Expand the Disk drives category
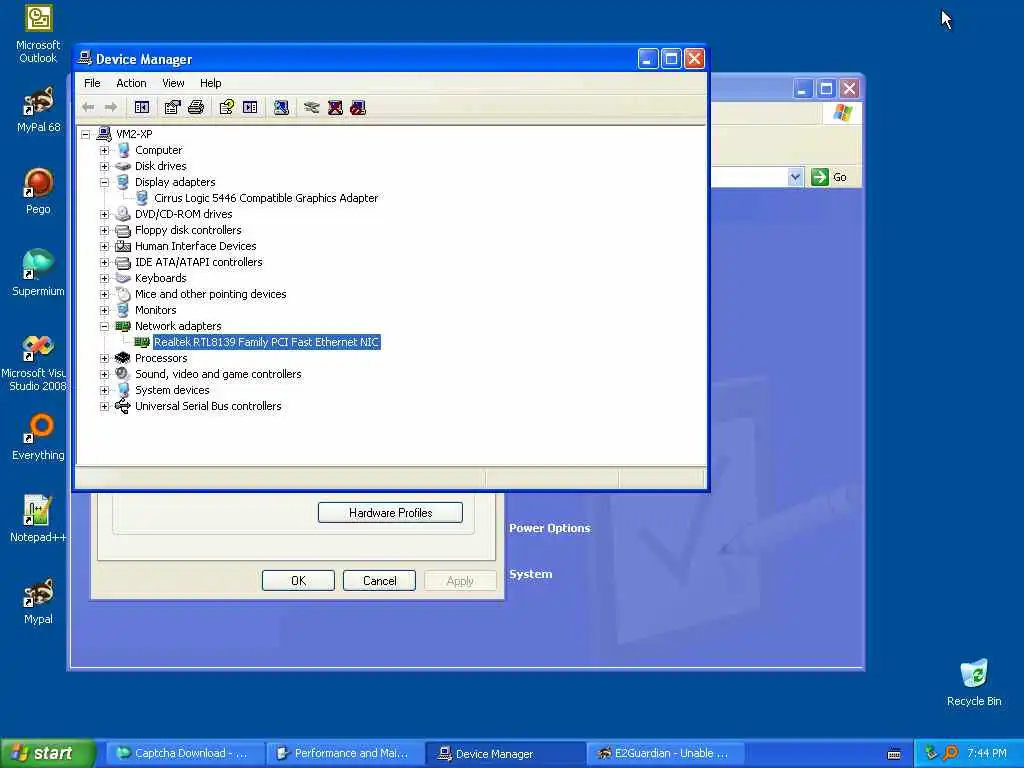Viewport: 1024px width, 768px height. pos(104,167)
